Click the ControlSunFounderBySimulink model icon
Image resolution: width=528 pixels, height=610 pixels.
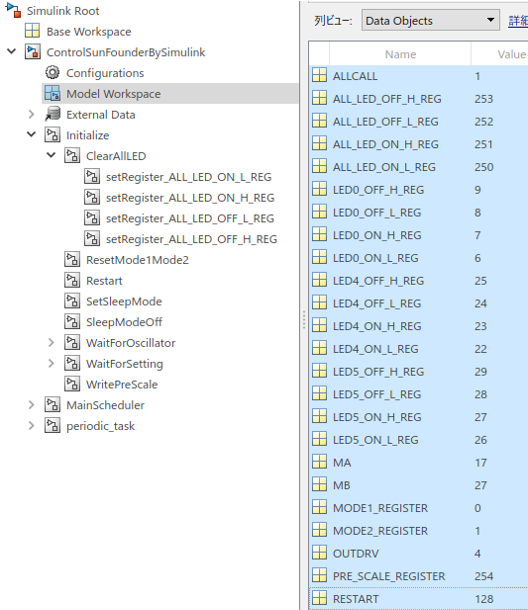tap(33, 52)
